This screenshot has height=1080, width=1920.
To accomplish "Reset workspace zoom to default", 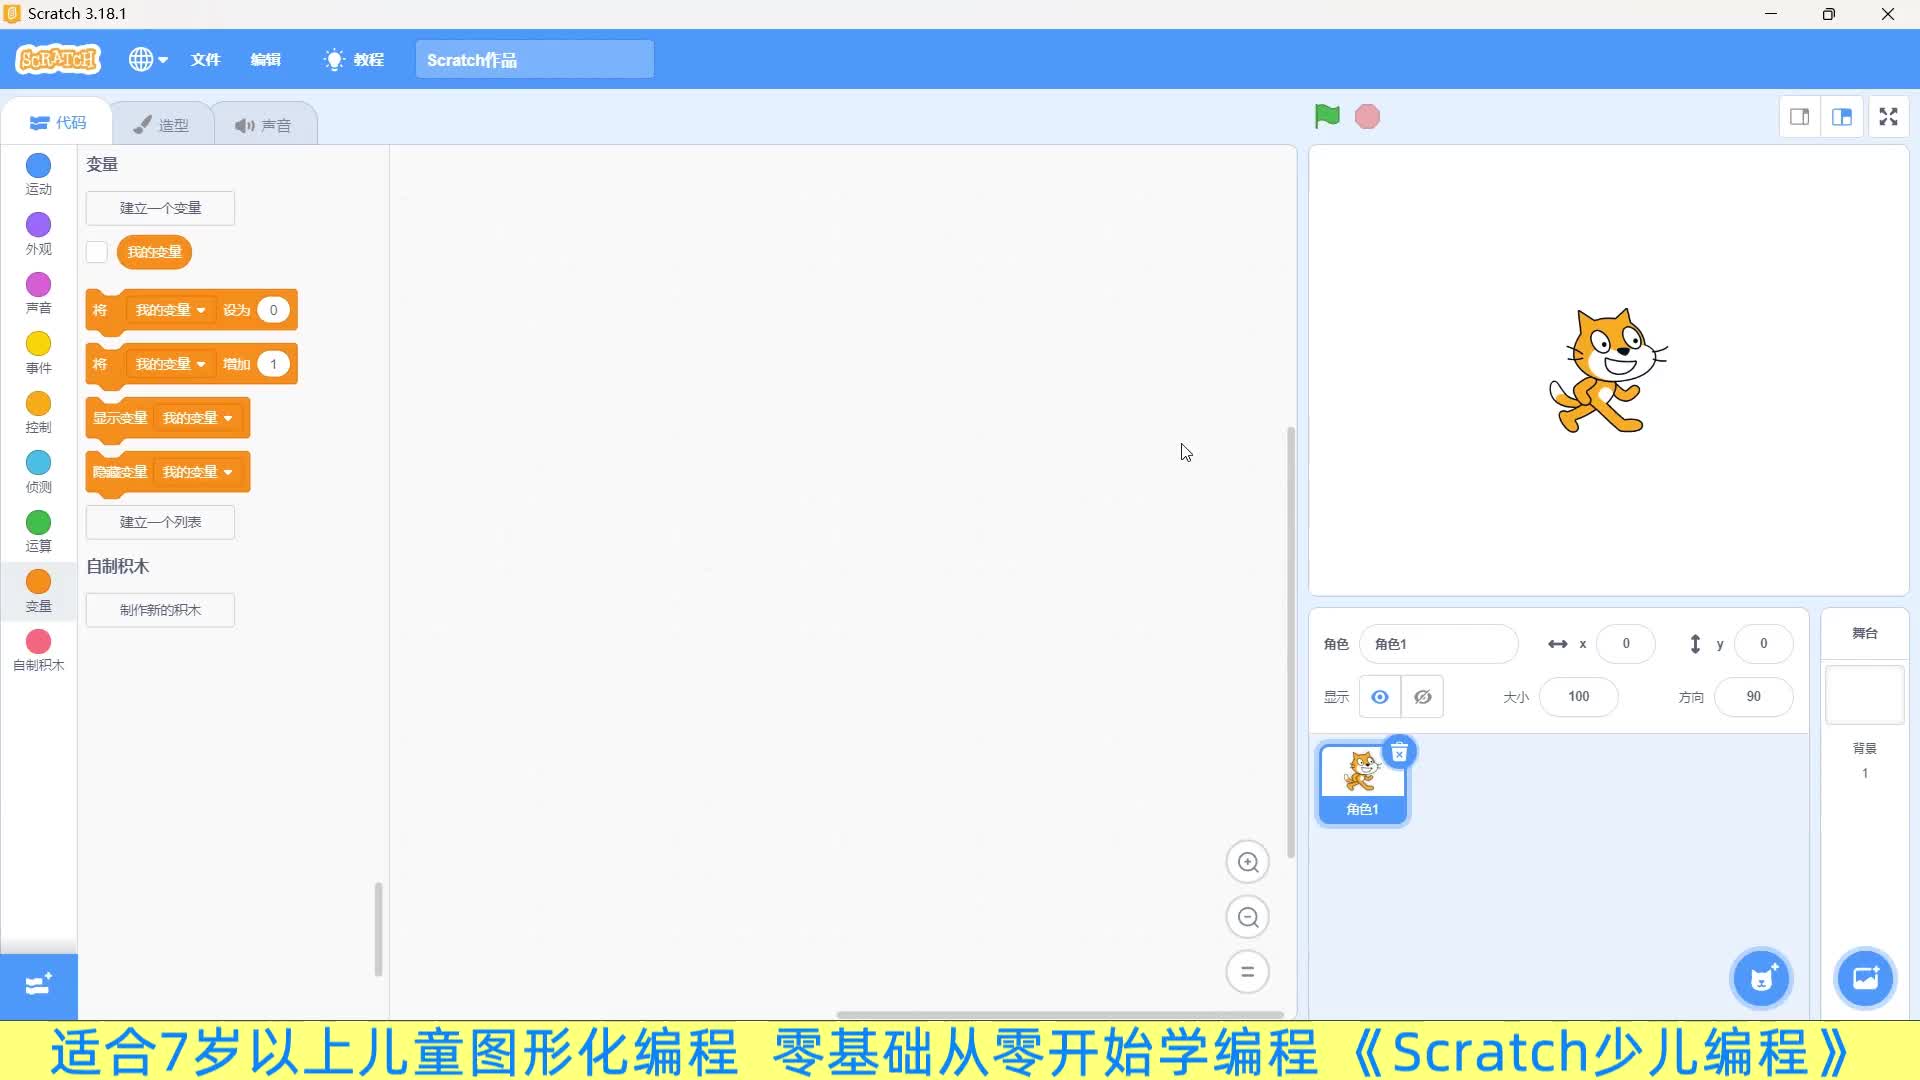I will 1247,972.
